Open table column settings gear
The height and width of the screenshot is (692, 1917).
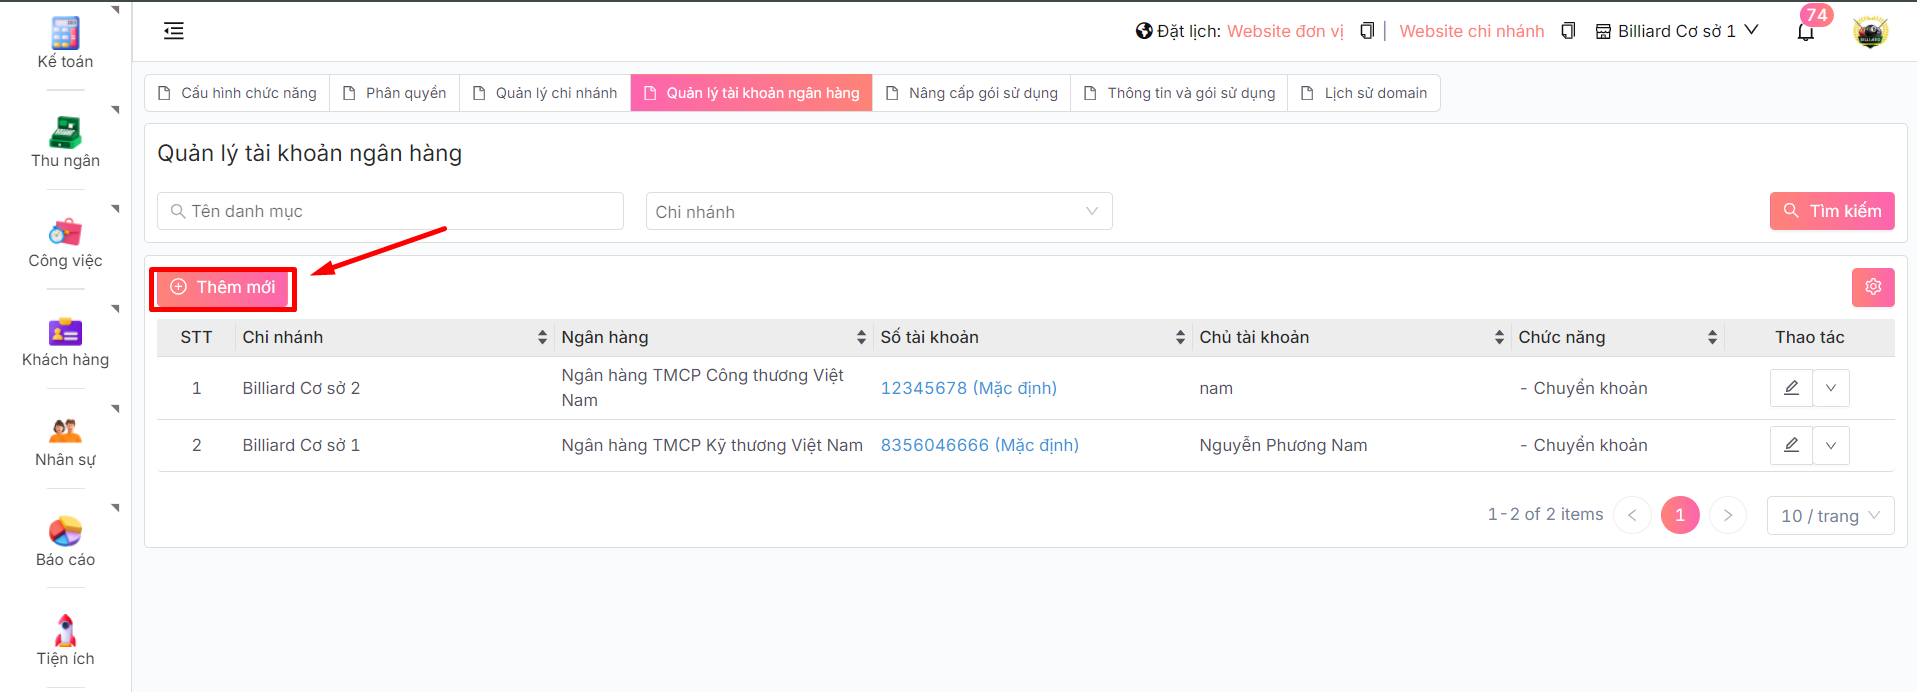point(1872,287)
